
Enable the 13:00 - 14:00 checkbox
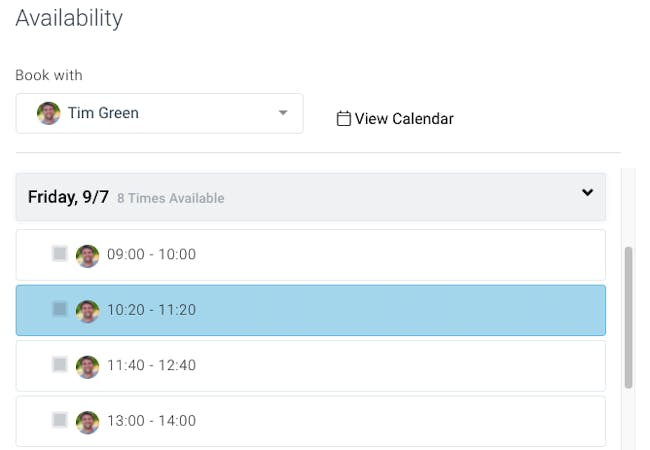tap(60, 420)
